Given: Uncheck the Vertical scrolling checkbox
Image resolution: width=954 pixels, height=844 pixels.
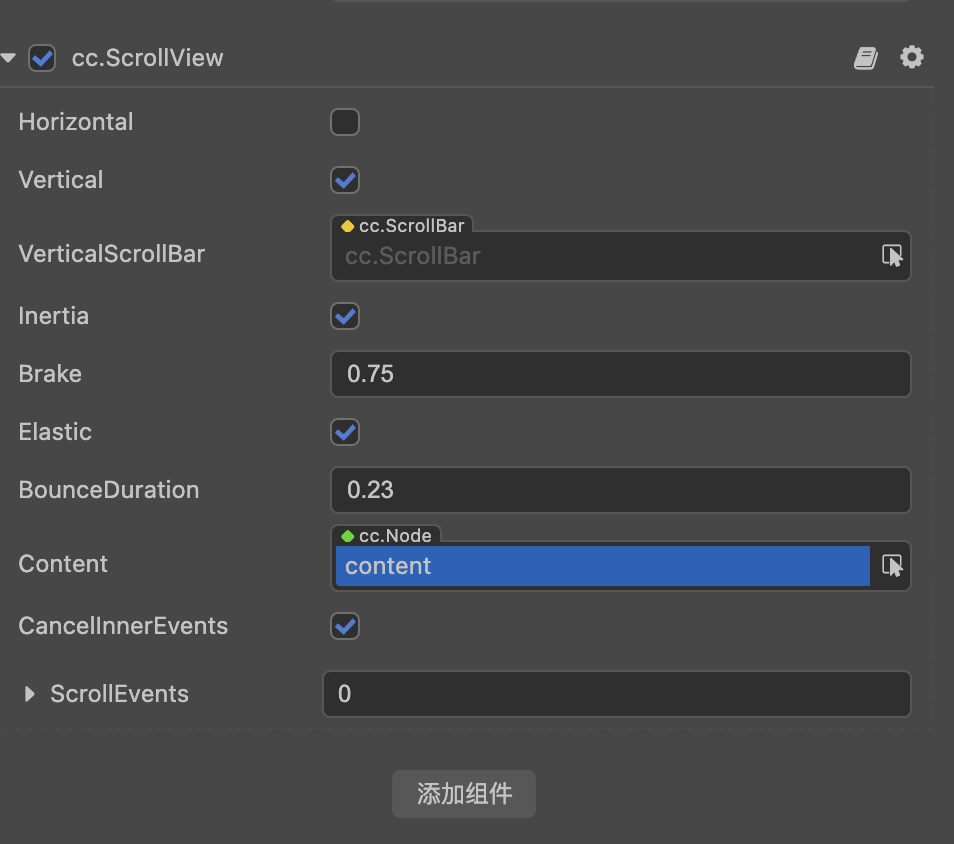Looking at the screenshot, I should point(345,180).
